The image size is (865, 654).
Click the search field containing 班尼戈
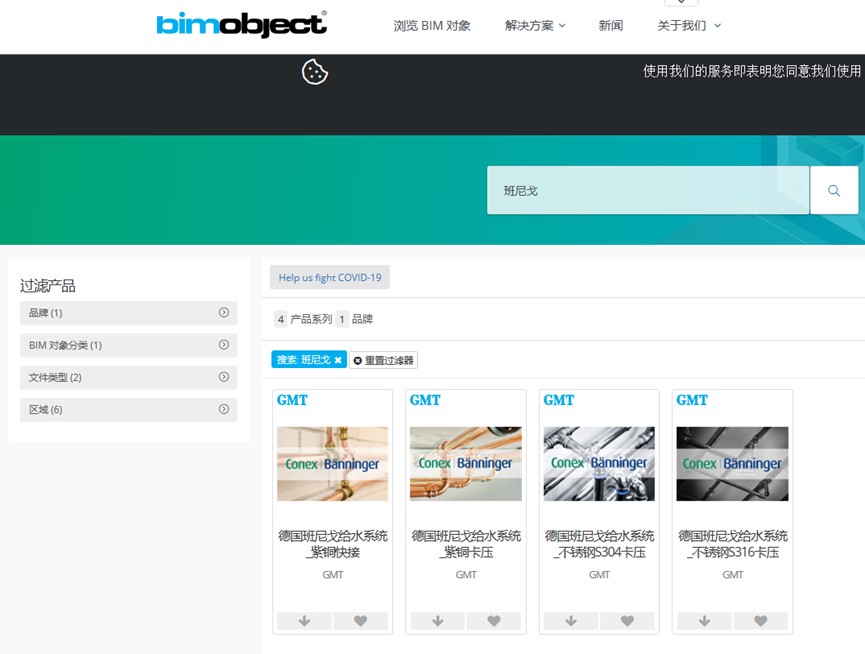click(647, 190)
